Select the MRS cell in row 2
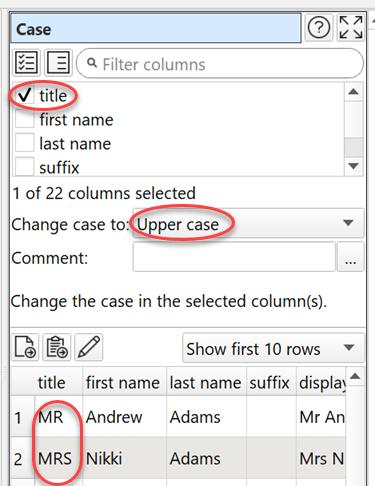Viewport: 375px width, 486px height. 58,458
